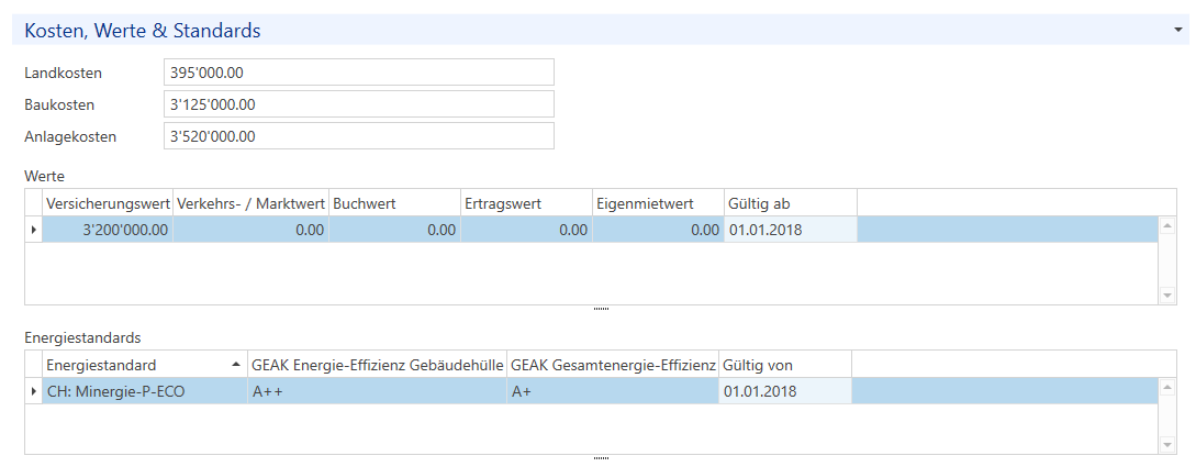Select the Eigenmietwert 0.00 cell
Viewport: 1196px width, 467px height.
pyautogui.click(x=658, y=230)
